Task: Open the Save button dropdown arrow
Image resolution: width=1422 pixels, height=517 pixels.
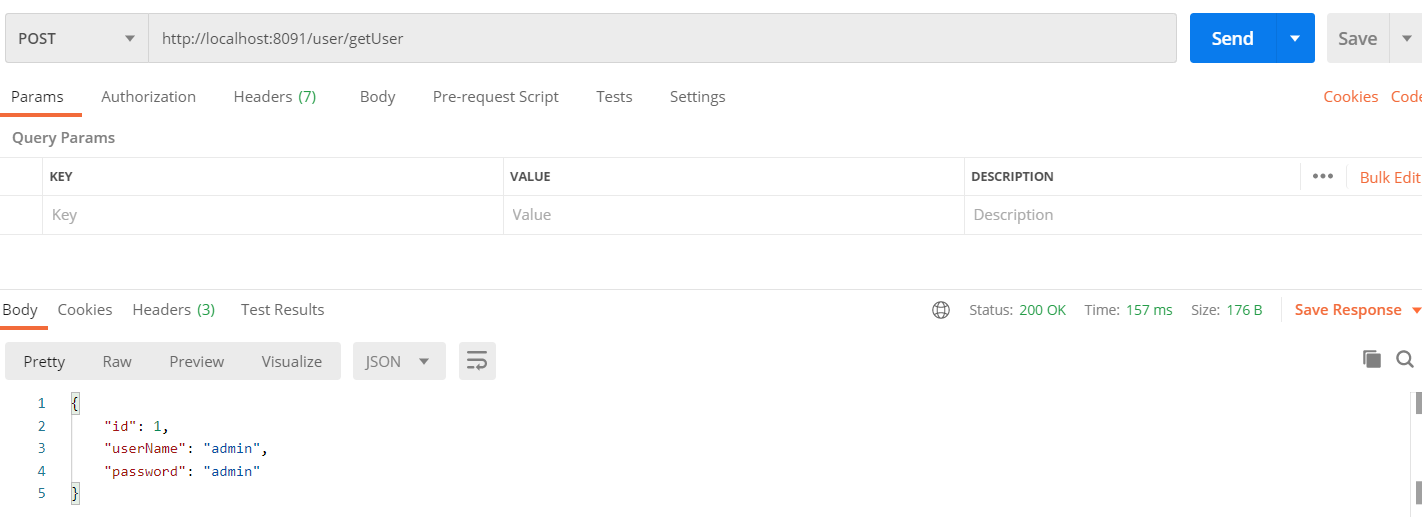Action: tap(1407, 38)
